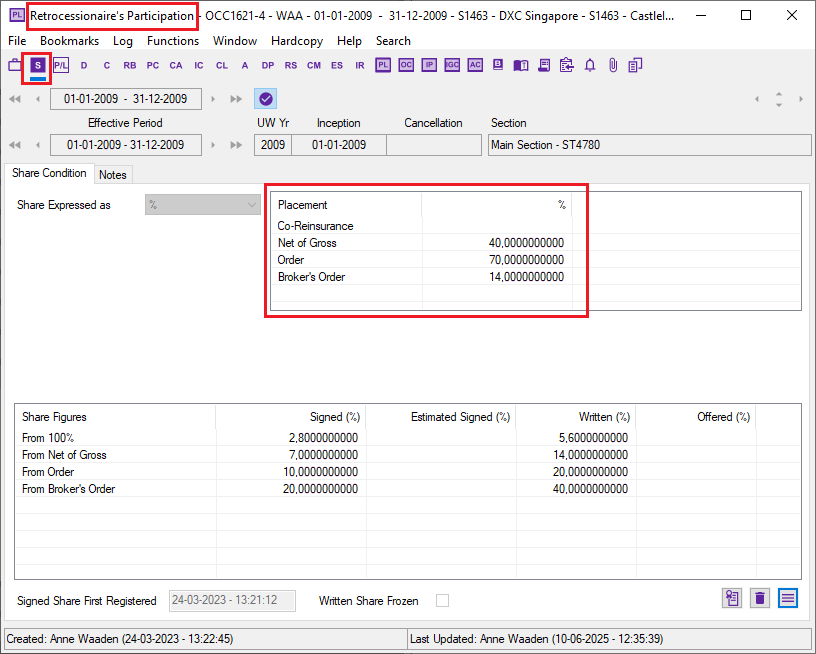Click the P/L toolbar icon
Viewport: 816px width, 654px height.
pos(61,65)
